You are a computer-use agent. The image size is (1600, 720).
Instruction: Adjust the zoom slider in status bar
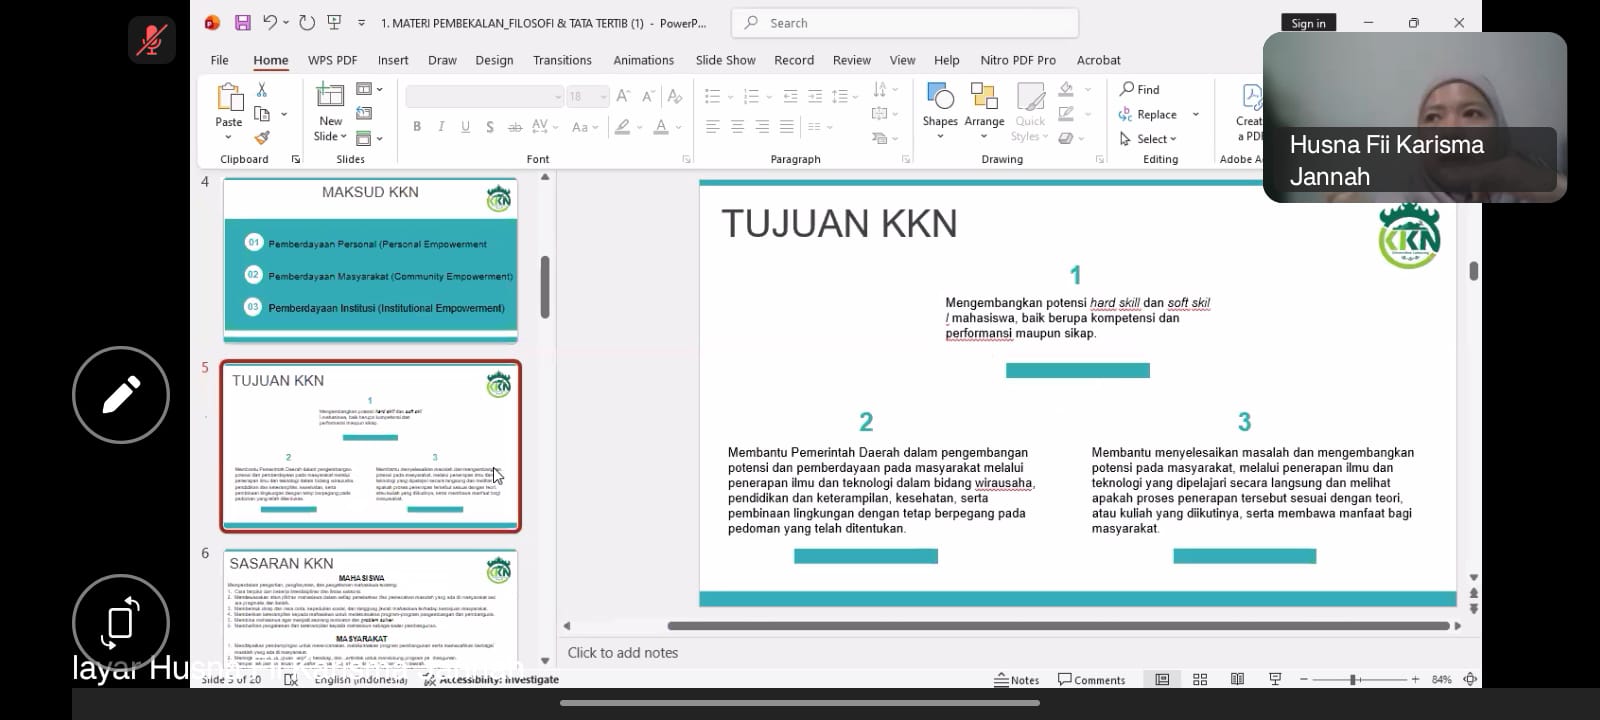[1353, 680]
